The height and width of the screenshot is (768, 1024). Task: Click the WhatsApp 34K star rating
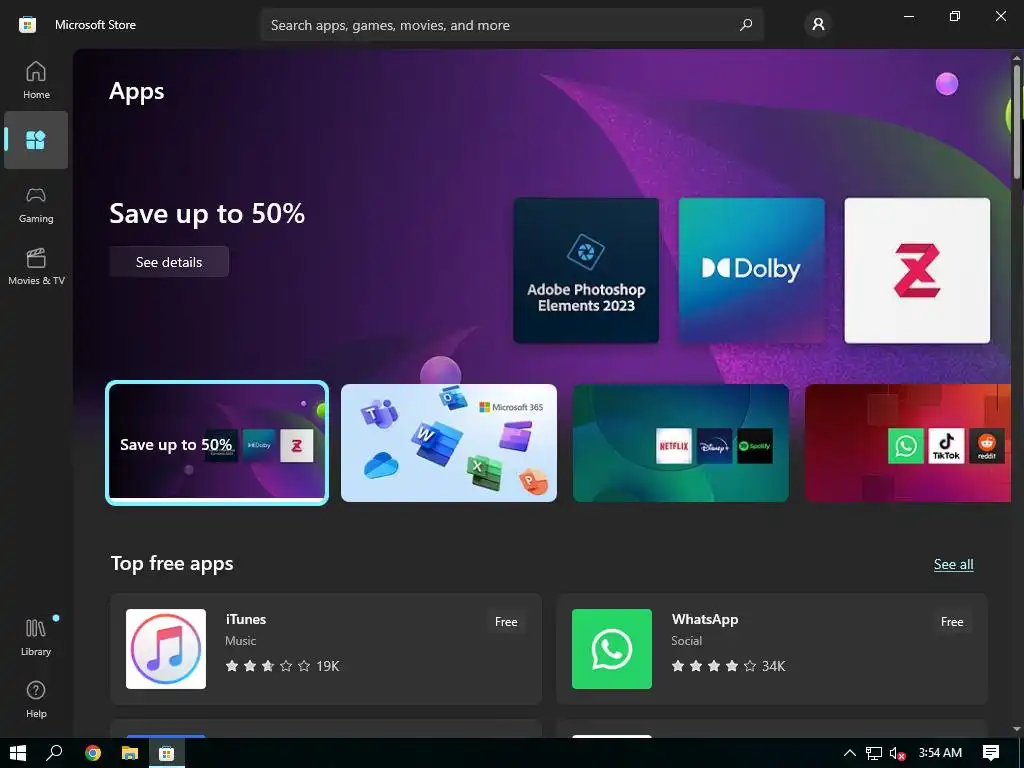[728, 666]
